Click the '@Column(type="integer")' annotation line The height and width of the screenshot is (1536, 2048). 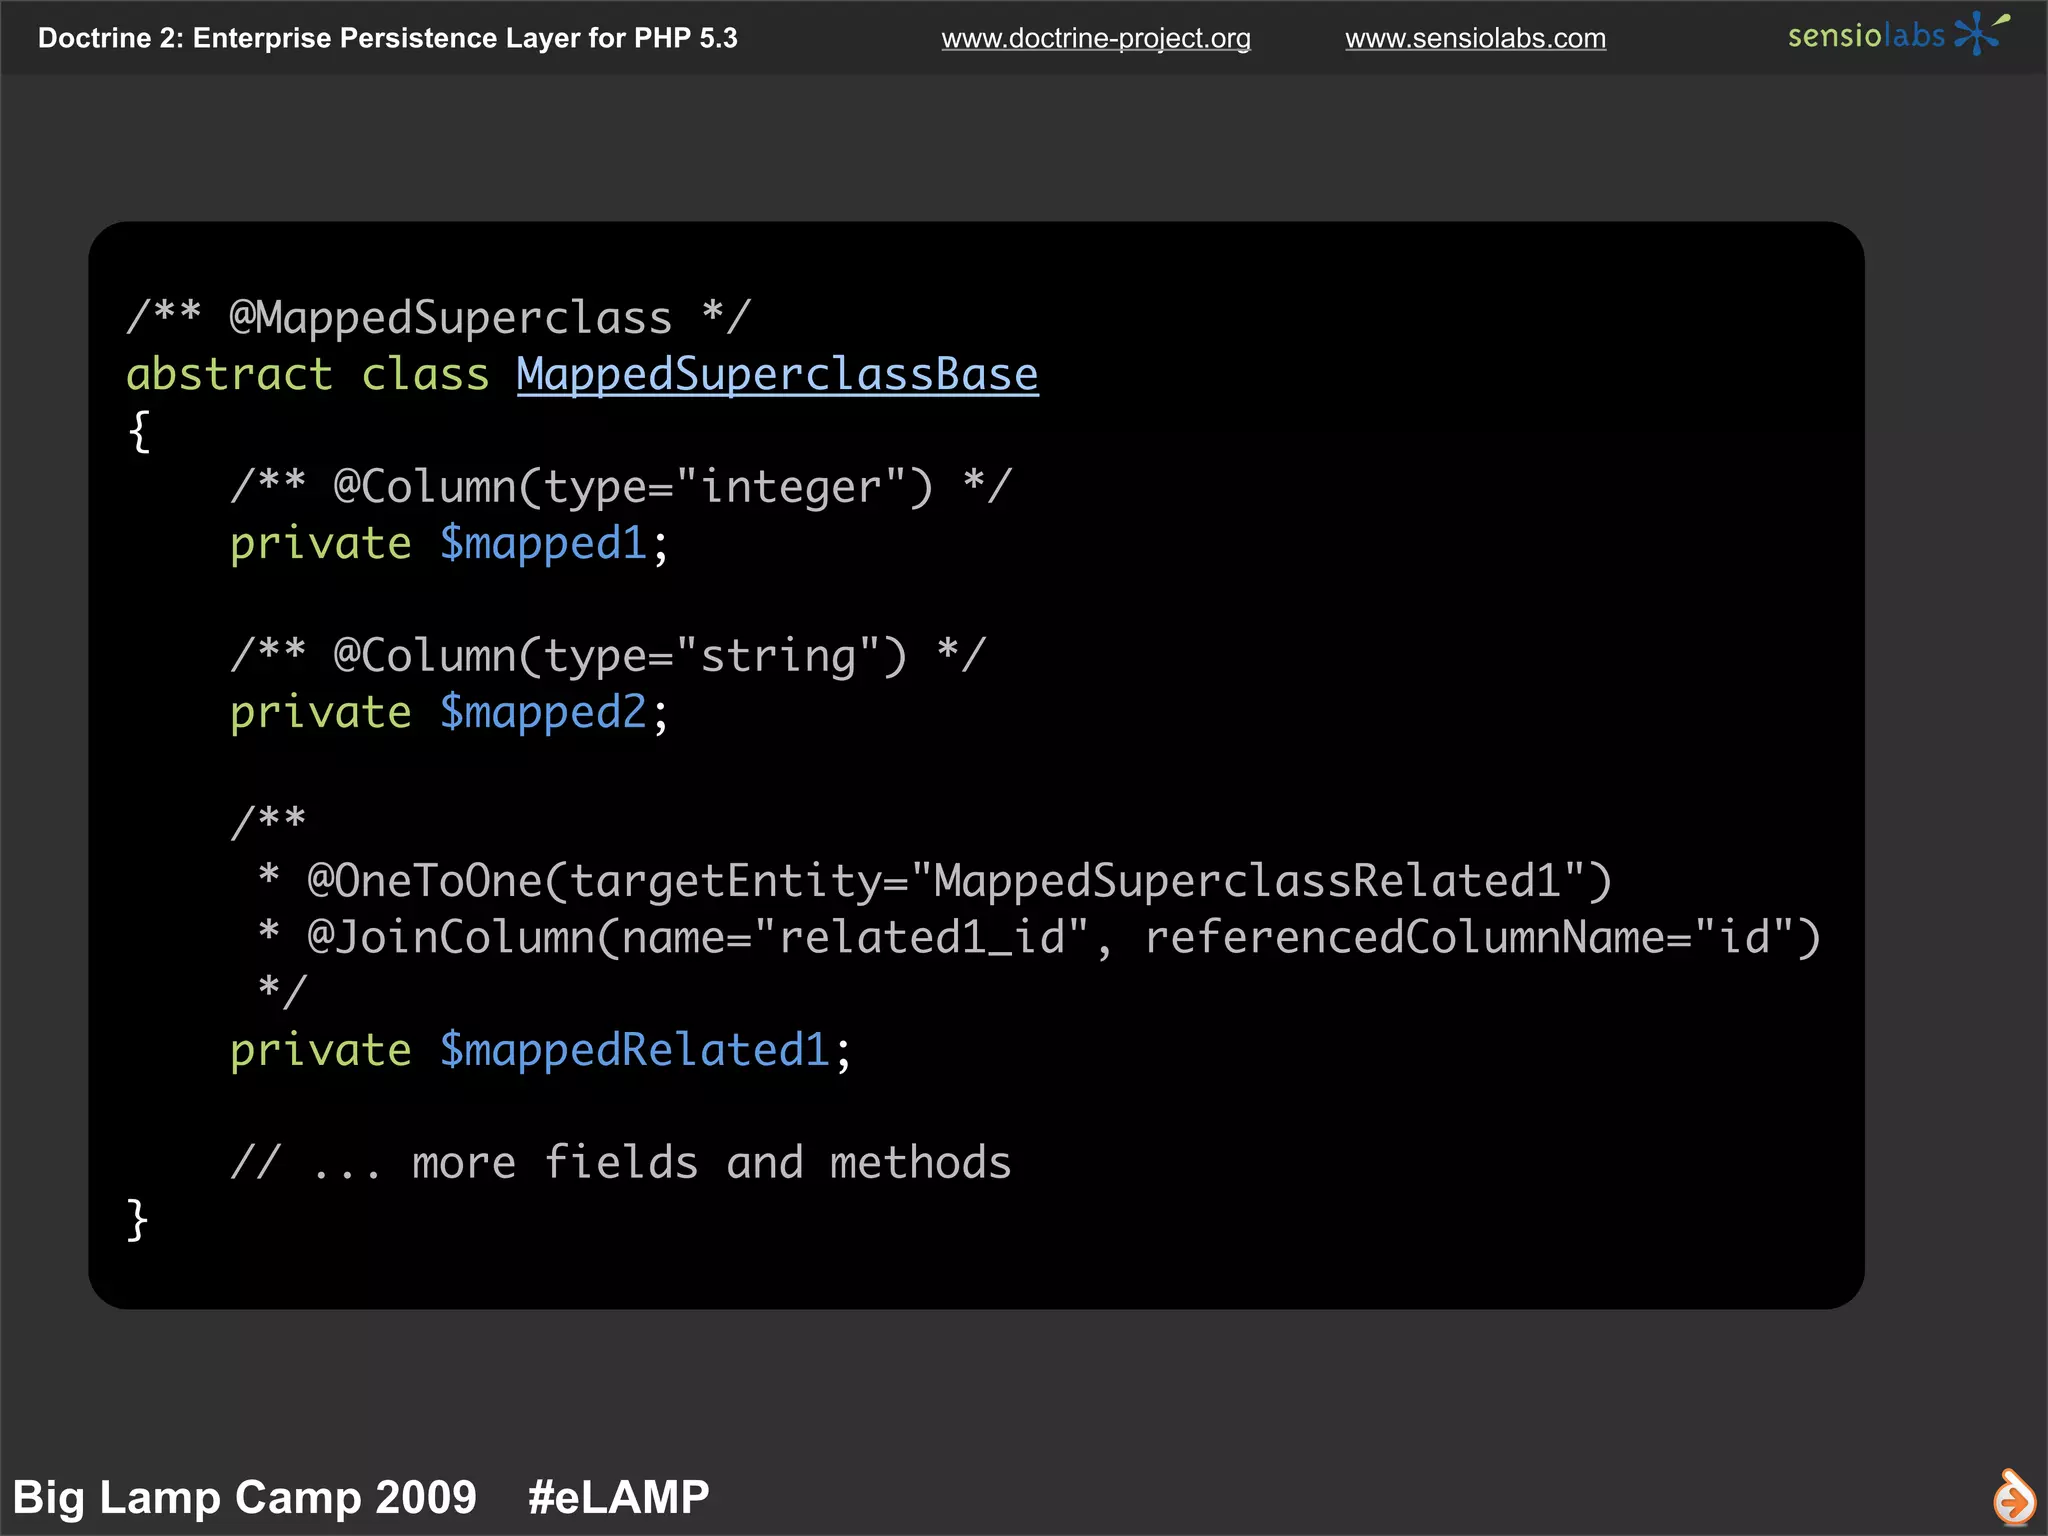coord(621,487)
